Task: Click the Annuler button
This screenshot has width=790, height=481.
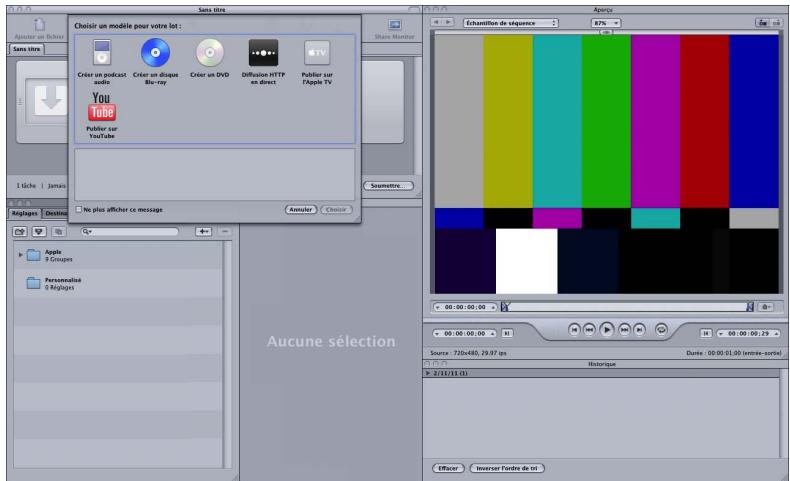Action: (300, 210)
